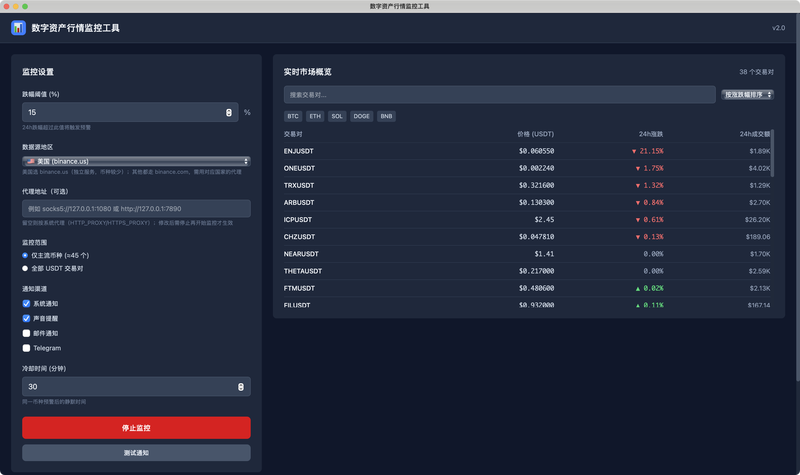Click stepper on 跌幅阈值 field
The image size is (800, 475).
[229, 112]
